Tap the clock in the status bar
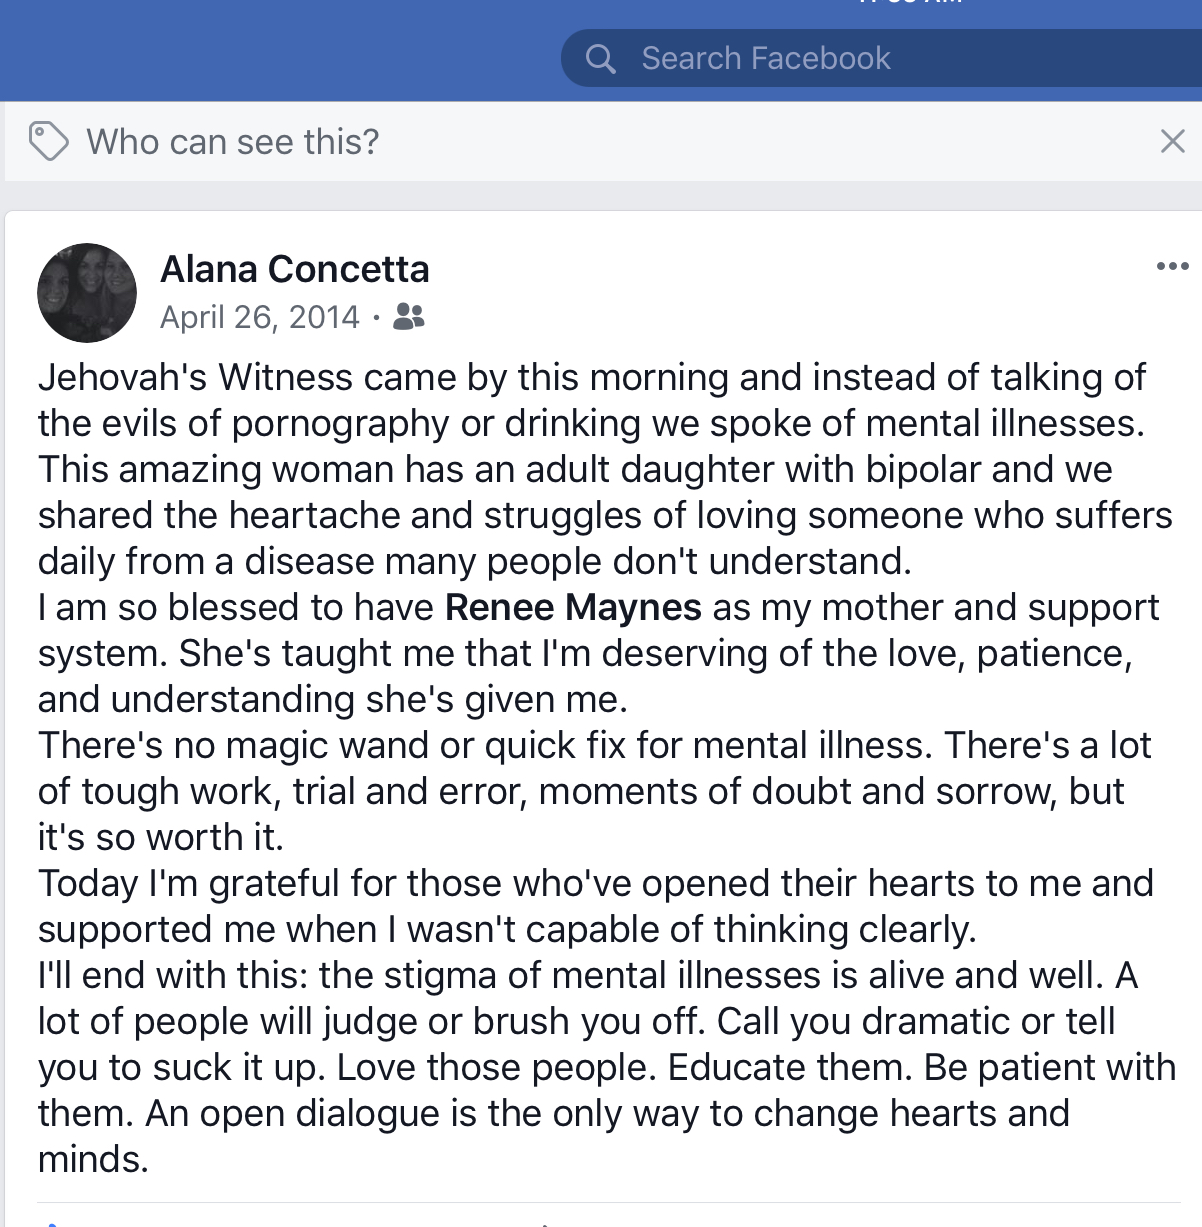 910,3
